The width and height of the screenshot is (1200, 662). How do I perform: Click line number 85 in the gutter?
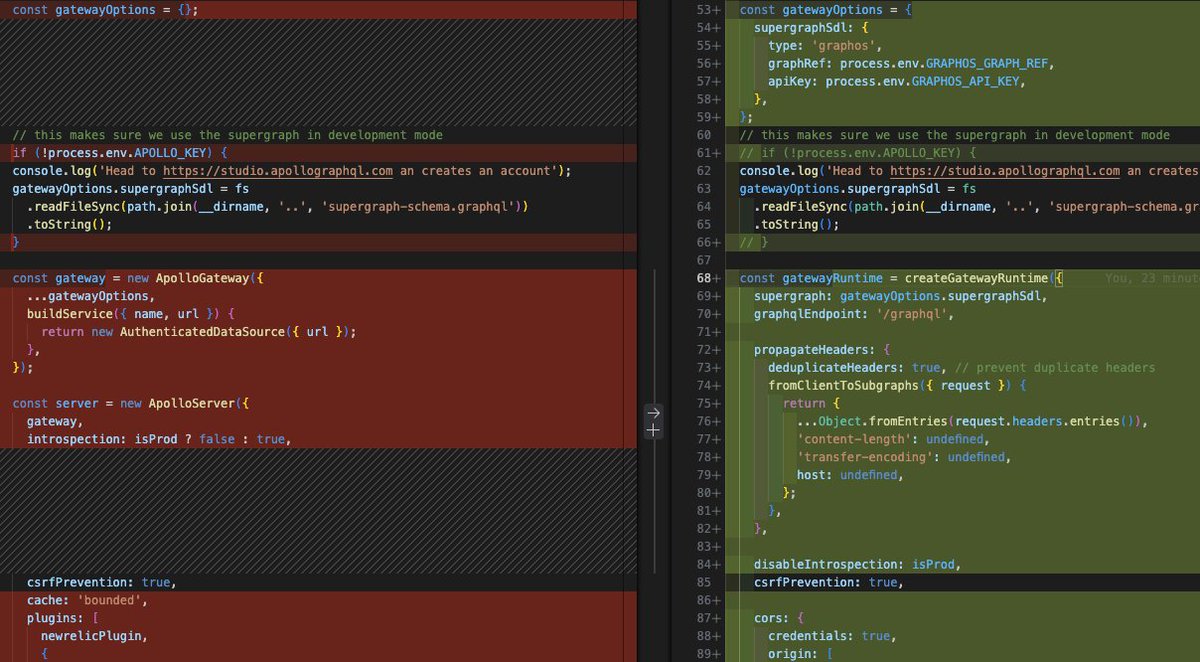click(x=706, y=582)
